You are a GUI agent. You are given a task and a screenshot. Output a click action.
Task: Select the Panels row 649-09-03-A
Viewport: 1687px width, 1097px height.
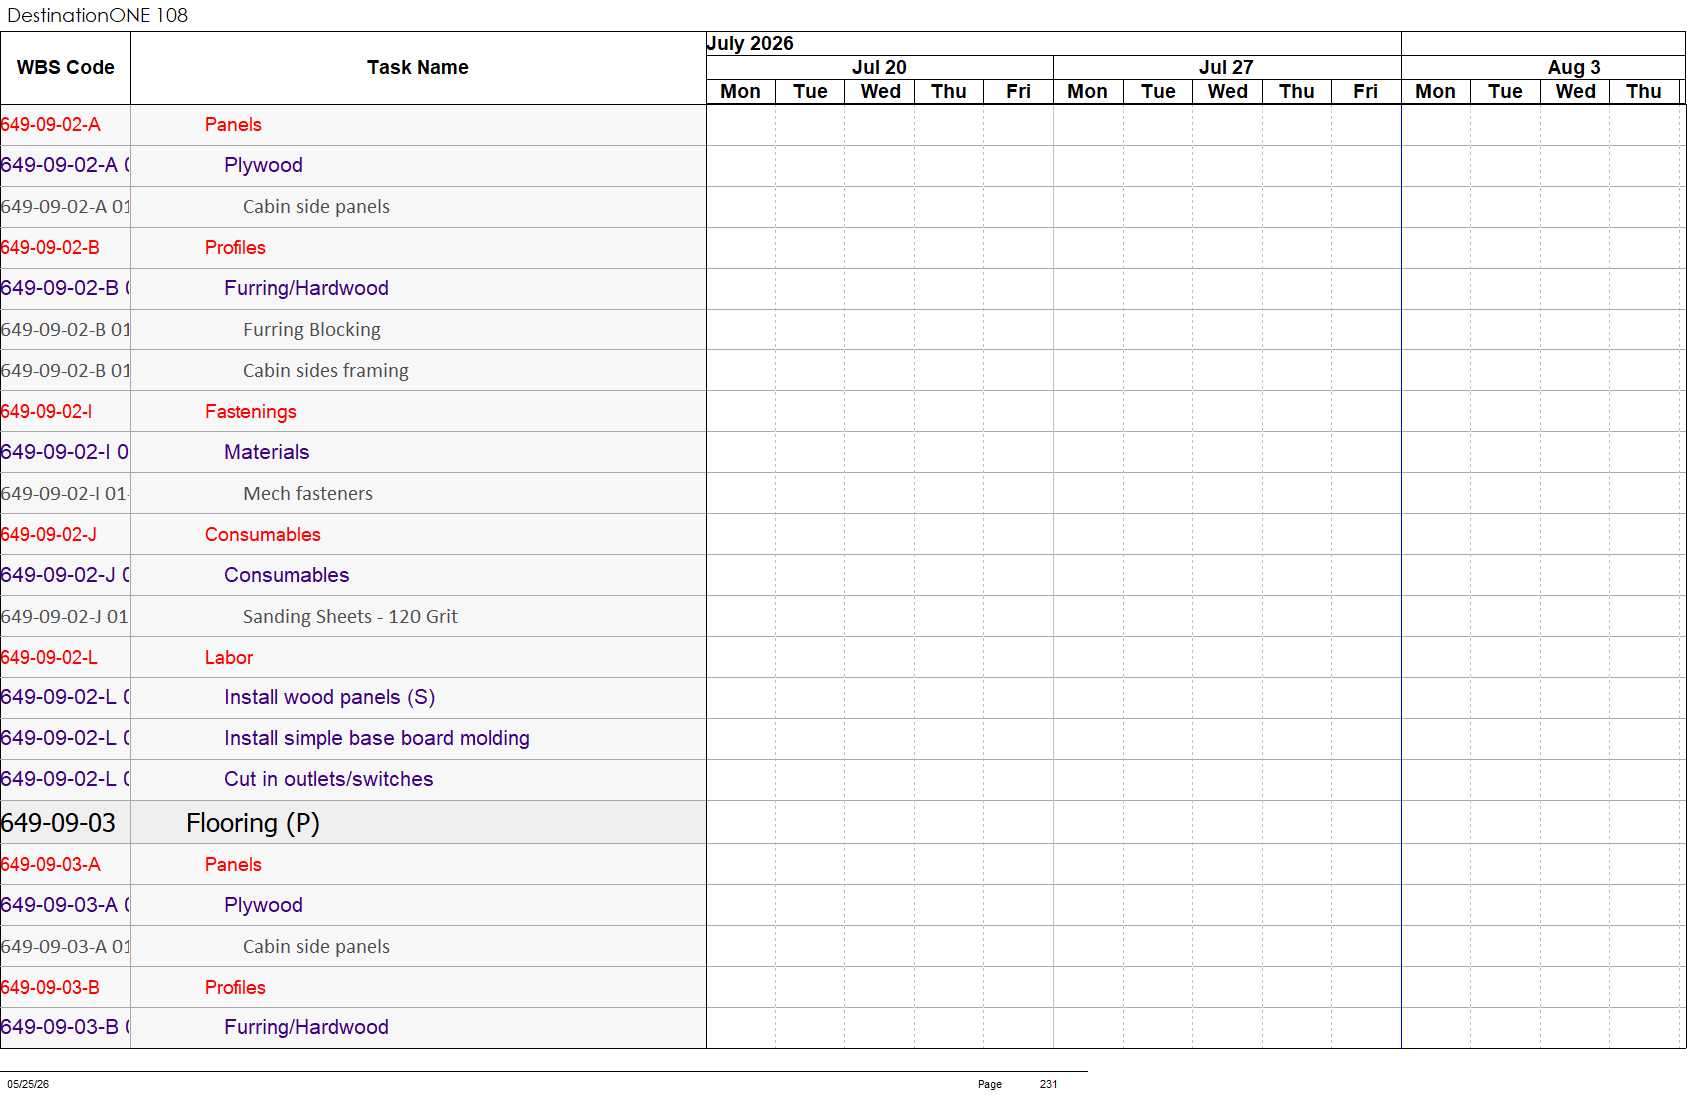pyautogui.click(x=353, y=865)
